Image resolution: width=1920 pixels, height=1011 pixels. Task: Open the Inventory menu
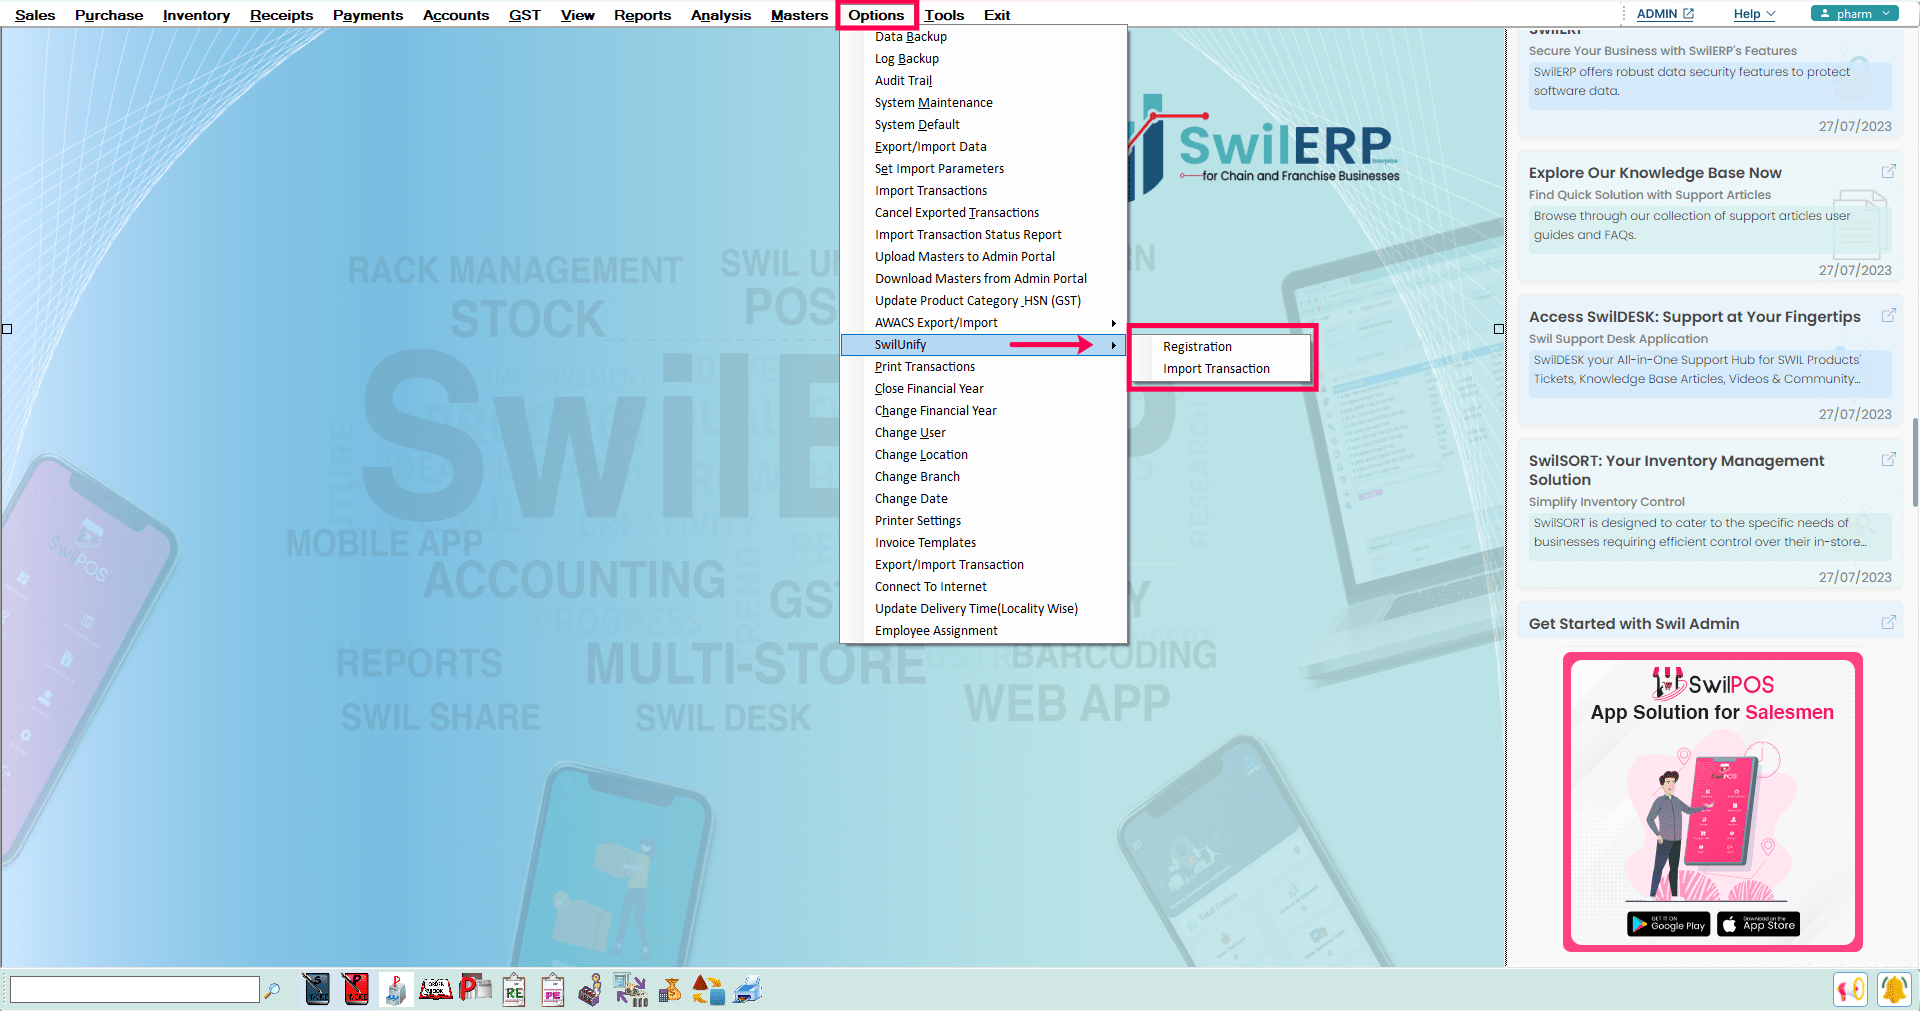[x=196, y=15]
